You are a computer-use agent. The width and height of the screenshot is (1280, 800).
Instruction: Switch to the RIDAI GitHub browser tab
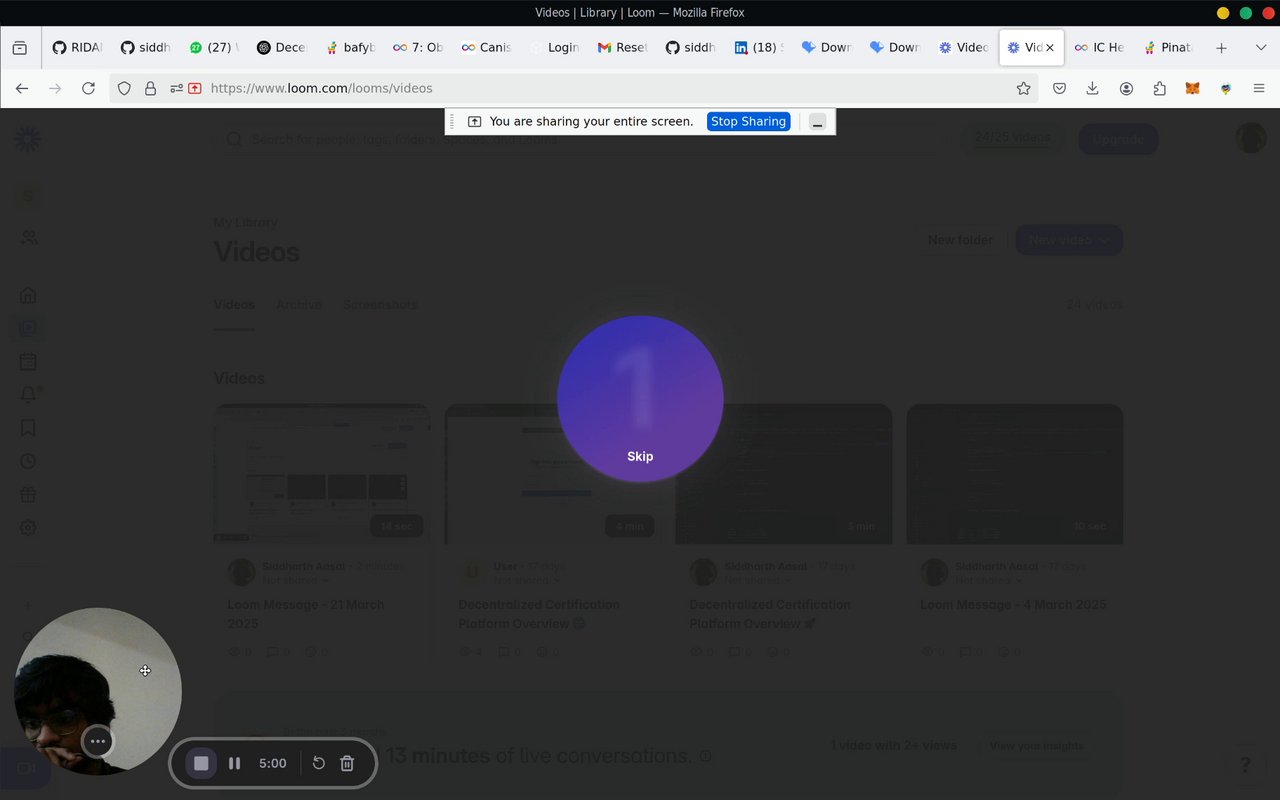pyautogui.click(x=77, y=47)
